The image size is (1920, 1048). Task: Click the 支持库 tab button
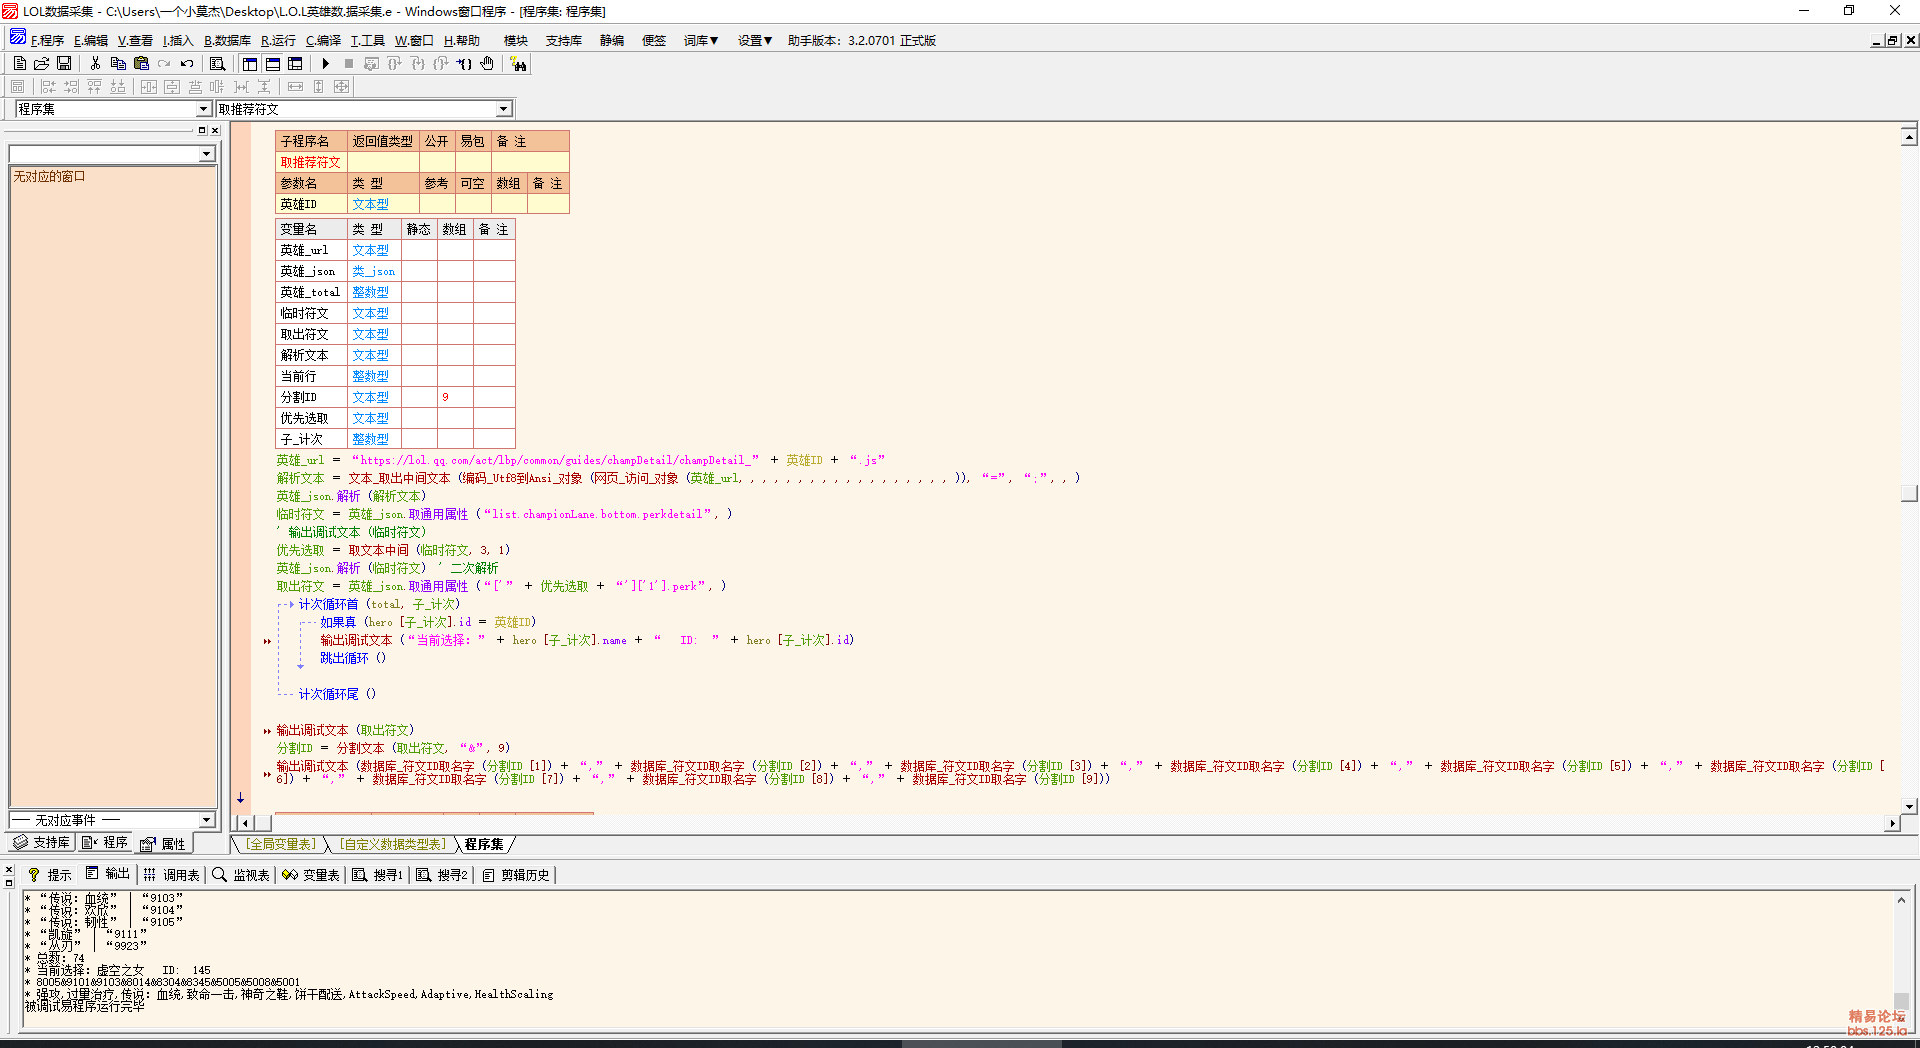42,843
